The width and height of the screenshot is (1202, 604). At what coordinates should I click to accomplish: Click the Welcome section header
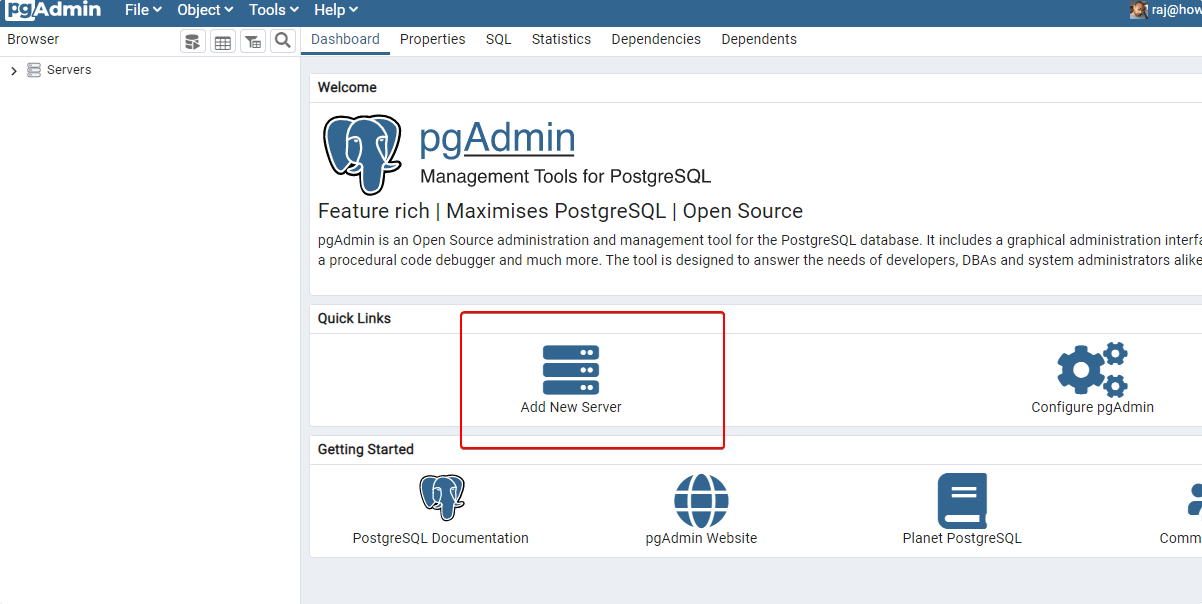coord(347,88)
